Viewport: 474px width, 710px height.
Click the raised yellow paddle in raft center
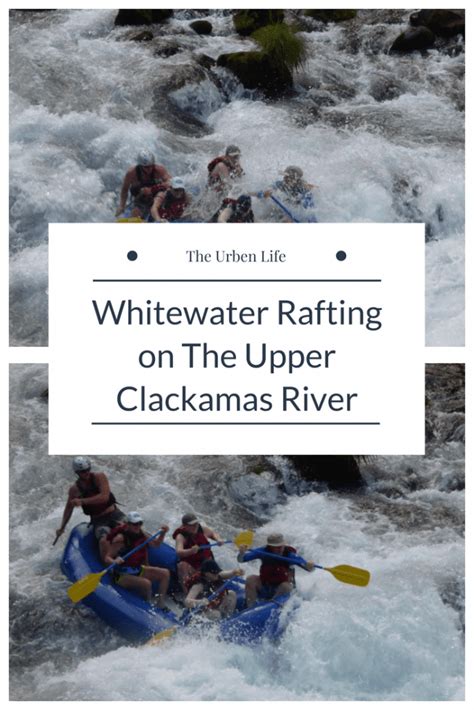click(x=244, y=538)
